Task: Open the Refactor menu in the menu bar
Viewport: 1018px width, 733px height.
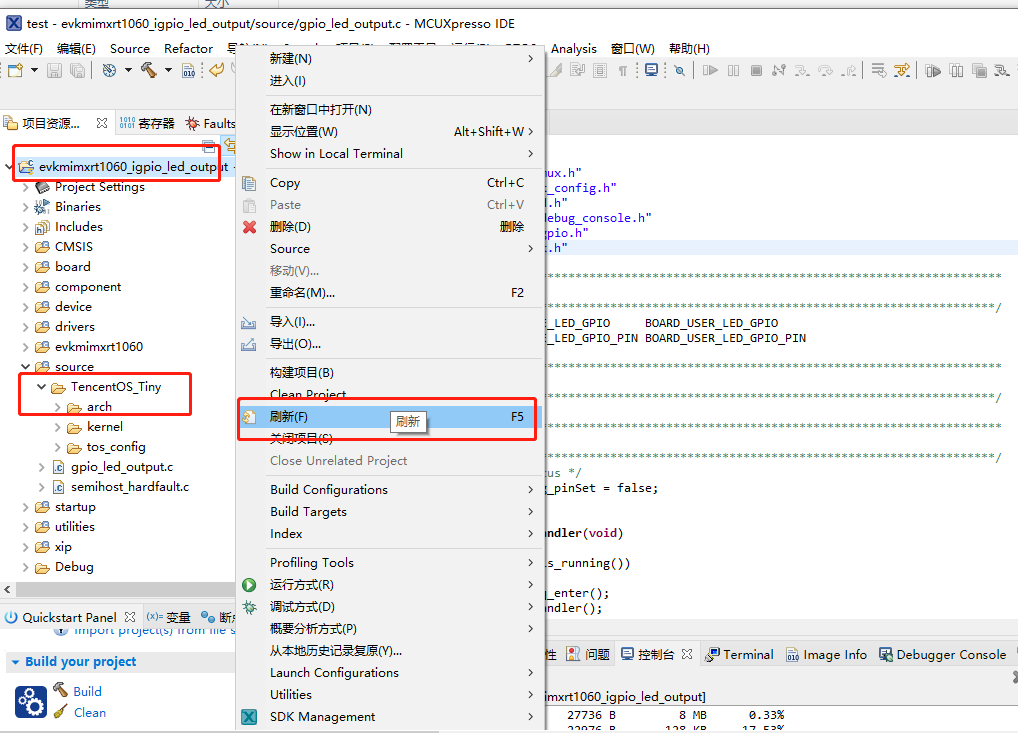Action: 188,49
